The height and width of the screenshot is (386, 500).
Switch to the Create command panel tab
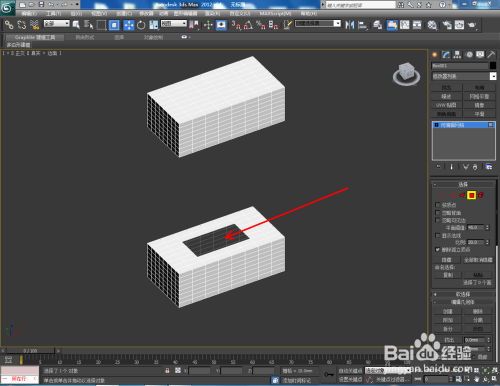[x=435, y=55]
